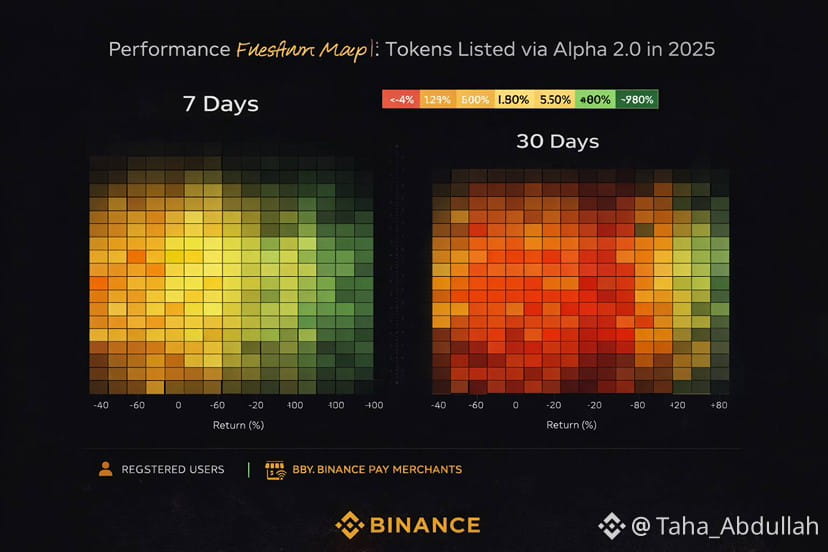
Task: Click the Return (%) label under 7 Days chart
Action: point(238,425)
